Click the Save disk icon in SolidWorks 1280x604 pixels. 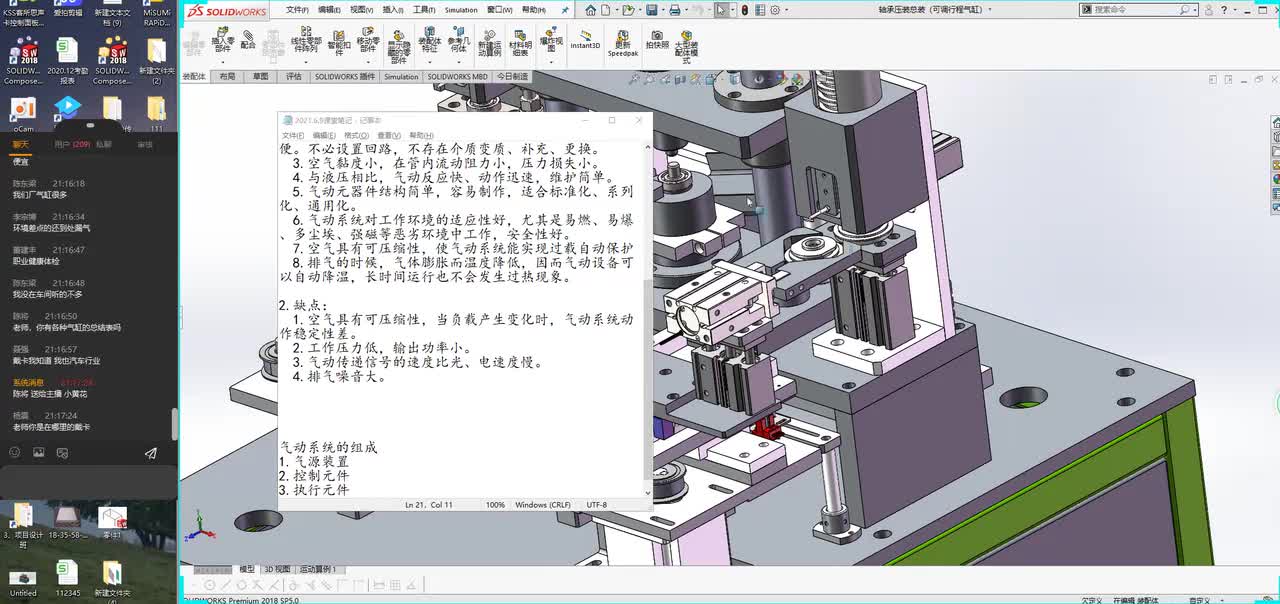pos(651,10)
